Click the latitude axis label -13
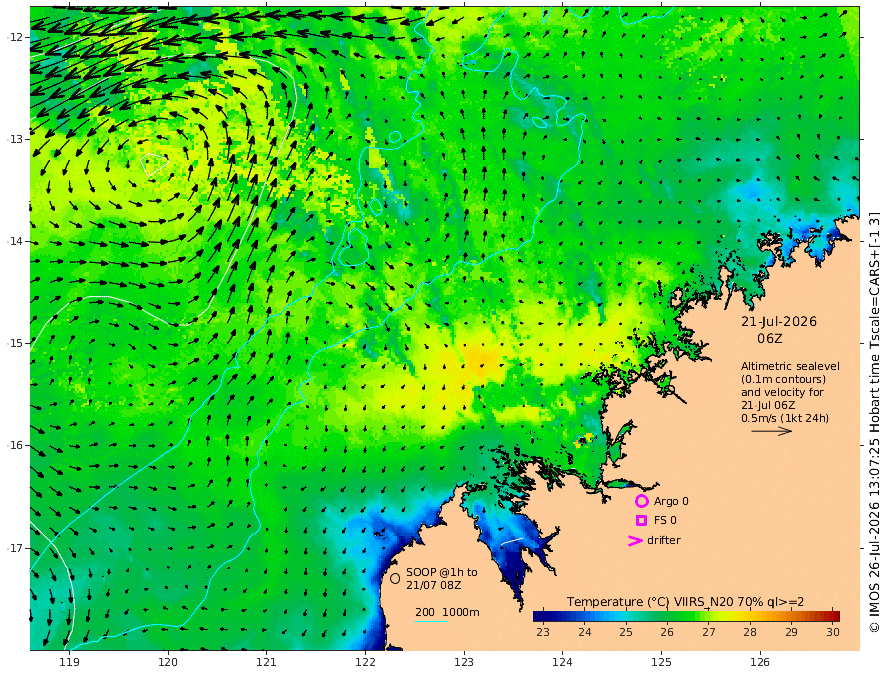 [15, 139]
